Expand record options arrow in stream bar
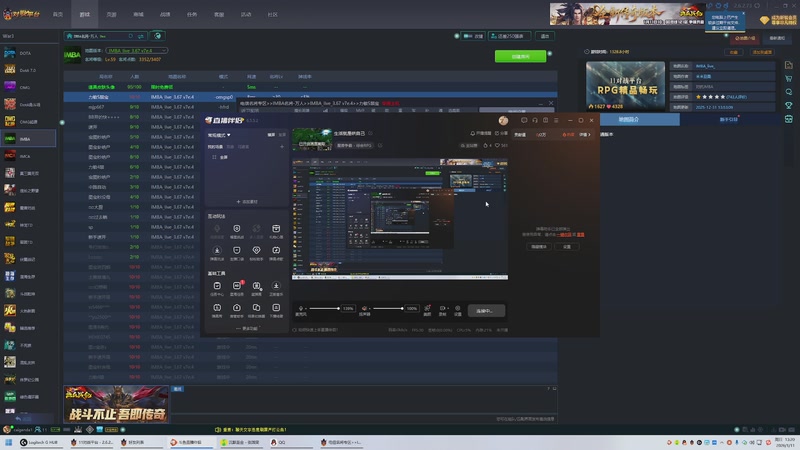Screen dimensions: 800x450 click(x=447, y=309)
